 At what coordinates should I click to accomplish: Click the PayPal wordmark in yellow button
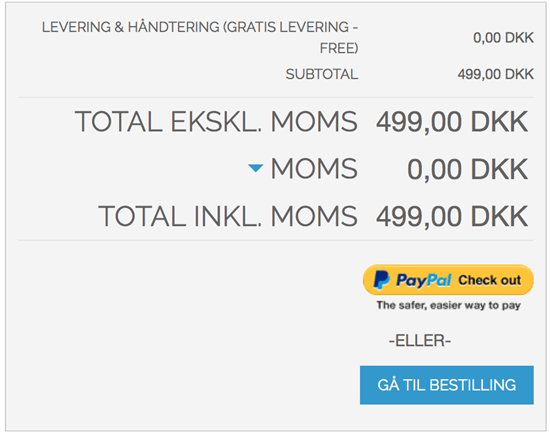pyautogui.click(x=423, y=280)
